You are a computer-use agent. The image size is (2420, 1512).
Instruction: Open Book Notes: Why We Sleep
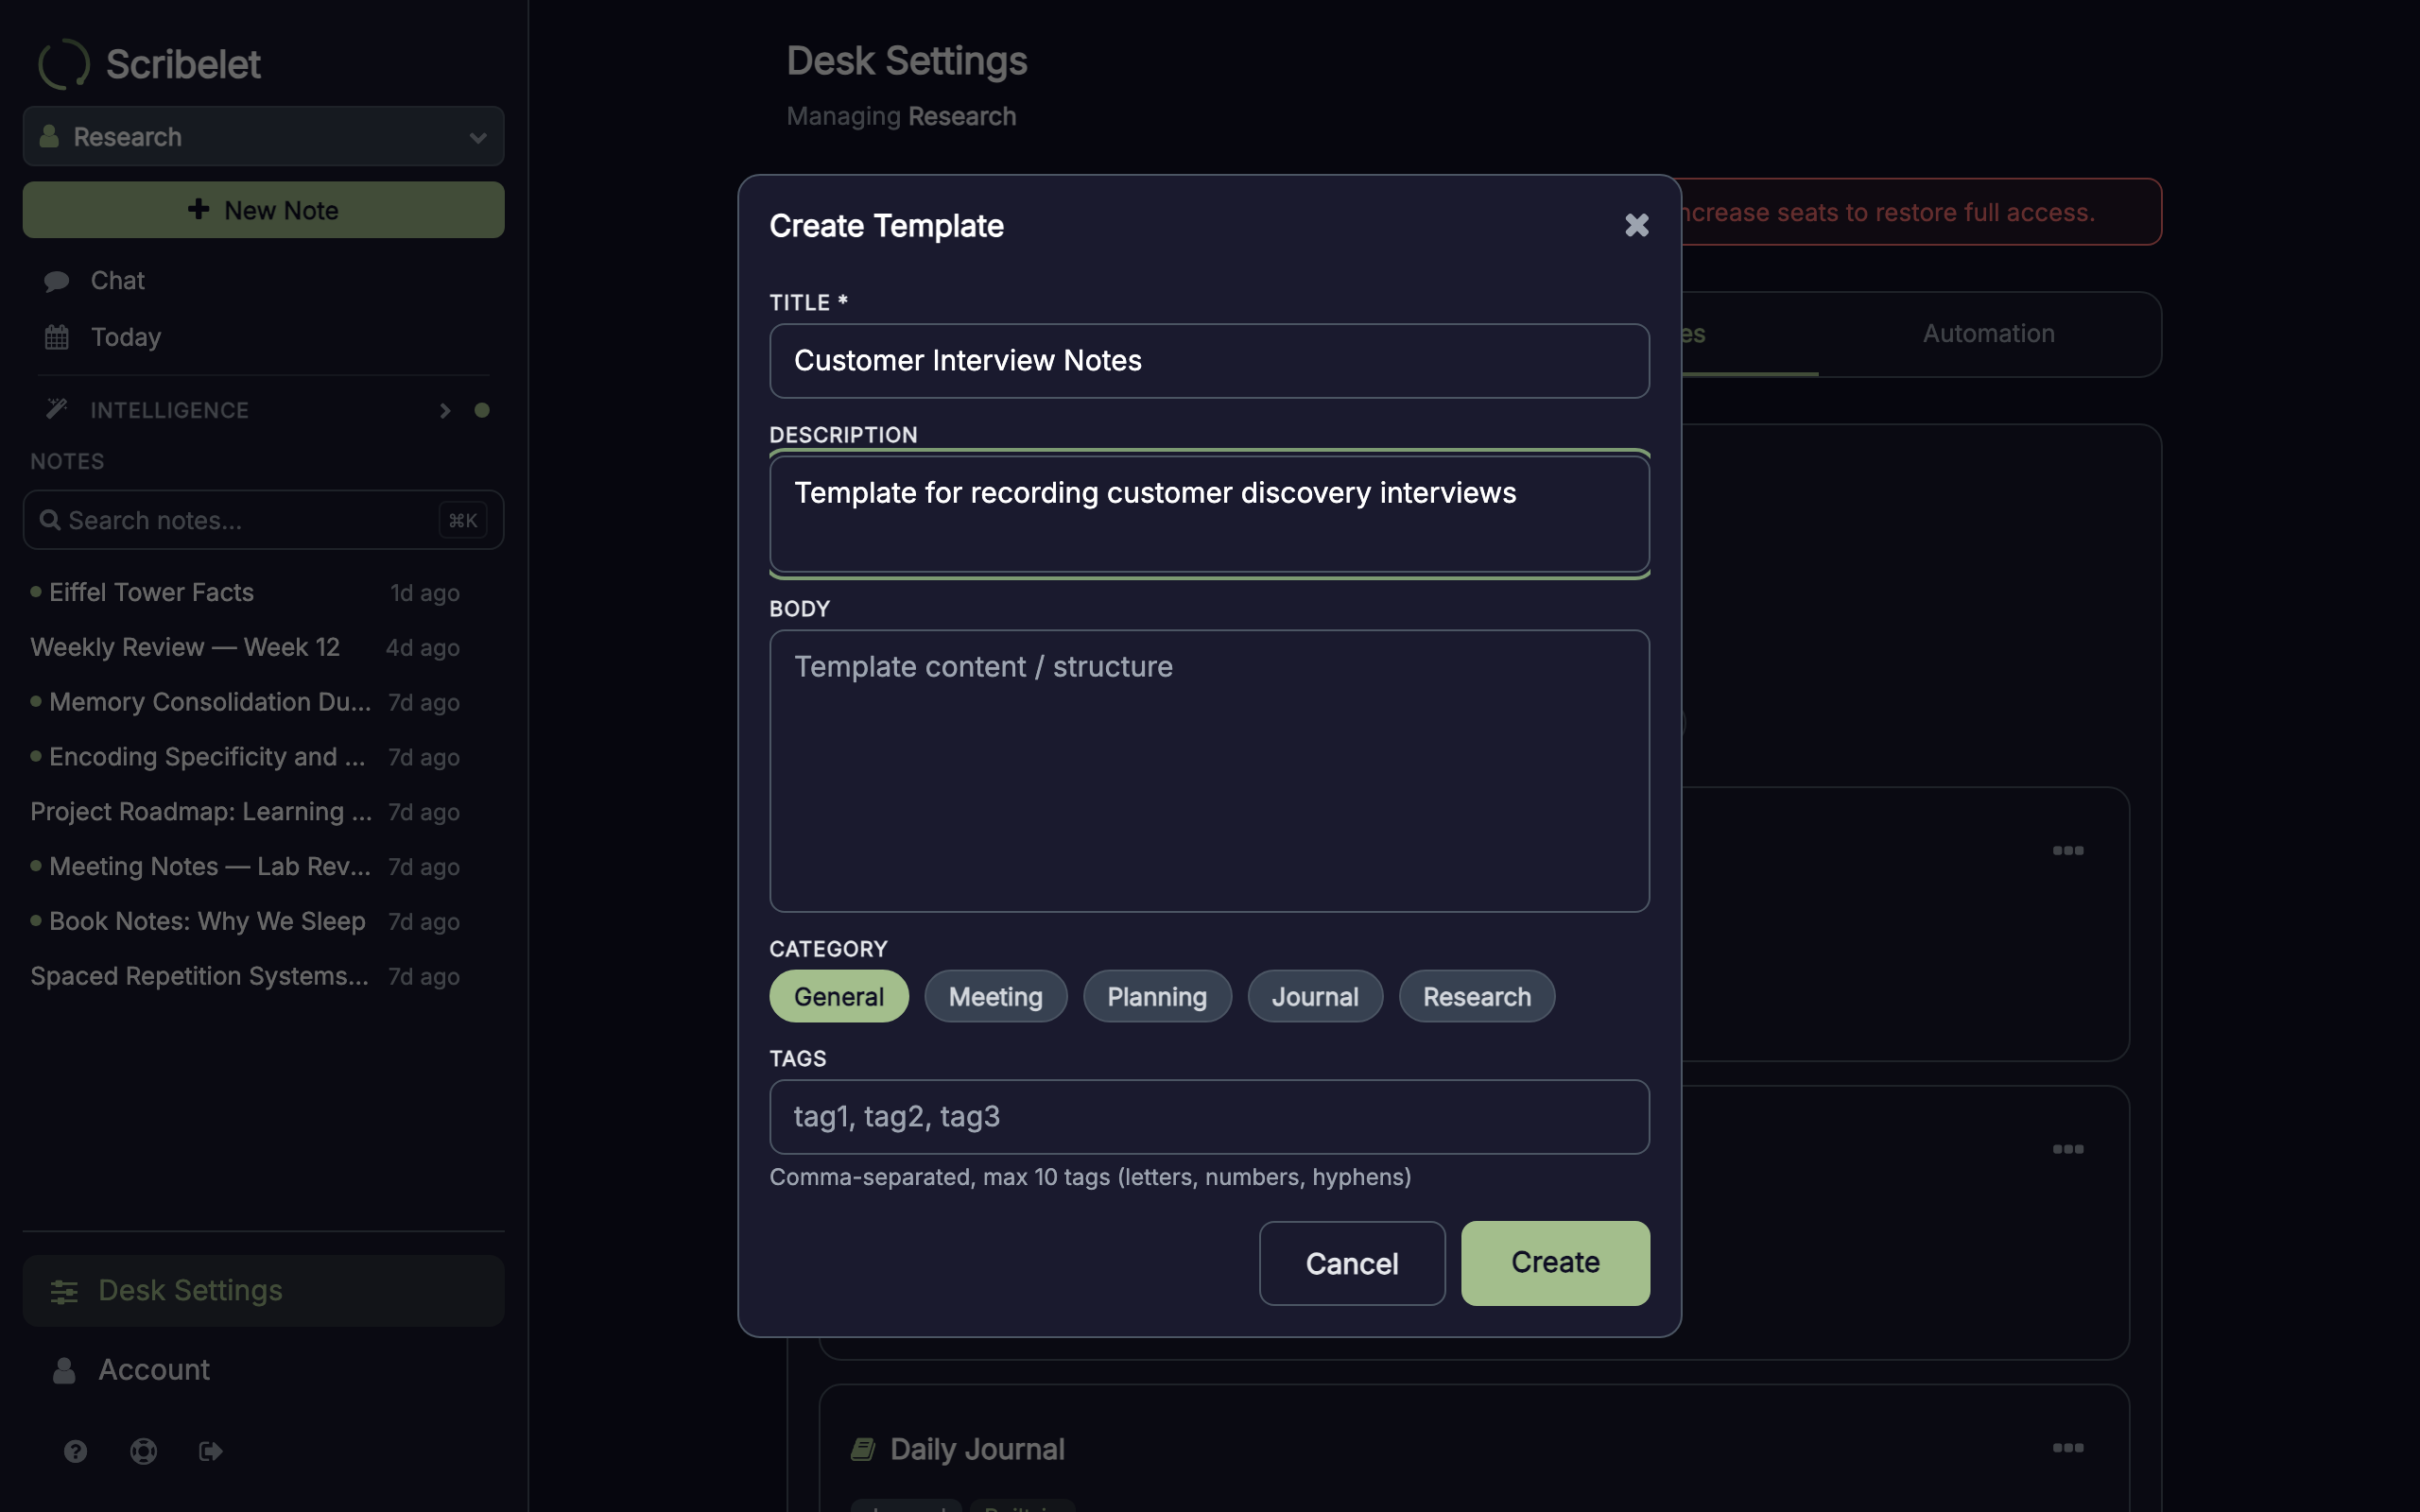pos(245,921)
